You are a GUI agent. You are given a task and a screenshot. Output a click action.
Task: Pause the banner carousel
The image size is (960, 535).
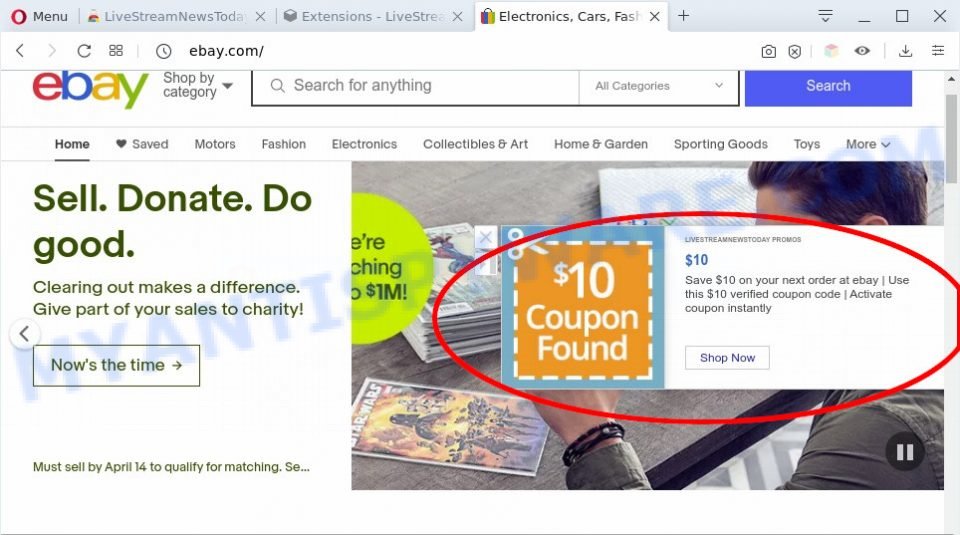point(905,452)
